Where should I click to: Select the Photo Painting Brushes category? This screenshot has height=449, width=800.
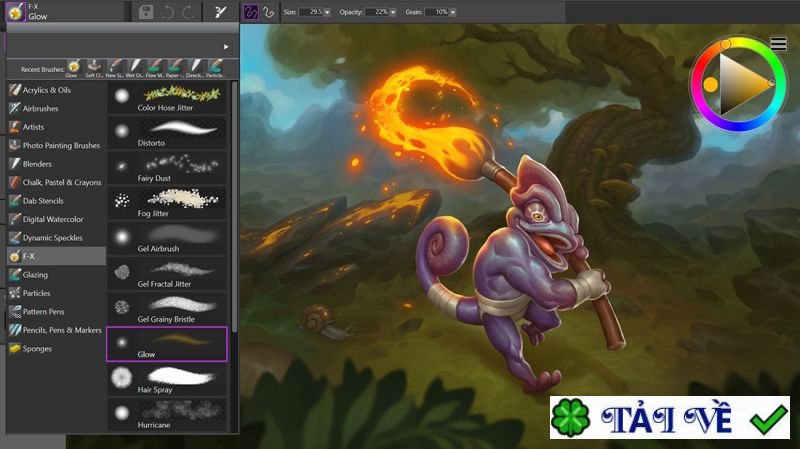click(x=56, y=145)
